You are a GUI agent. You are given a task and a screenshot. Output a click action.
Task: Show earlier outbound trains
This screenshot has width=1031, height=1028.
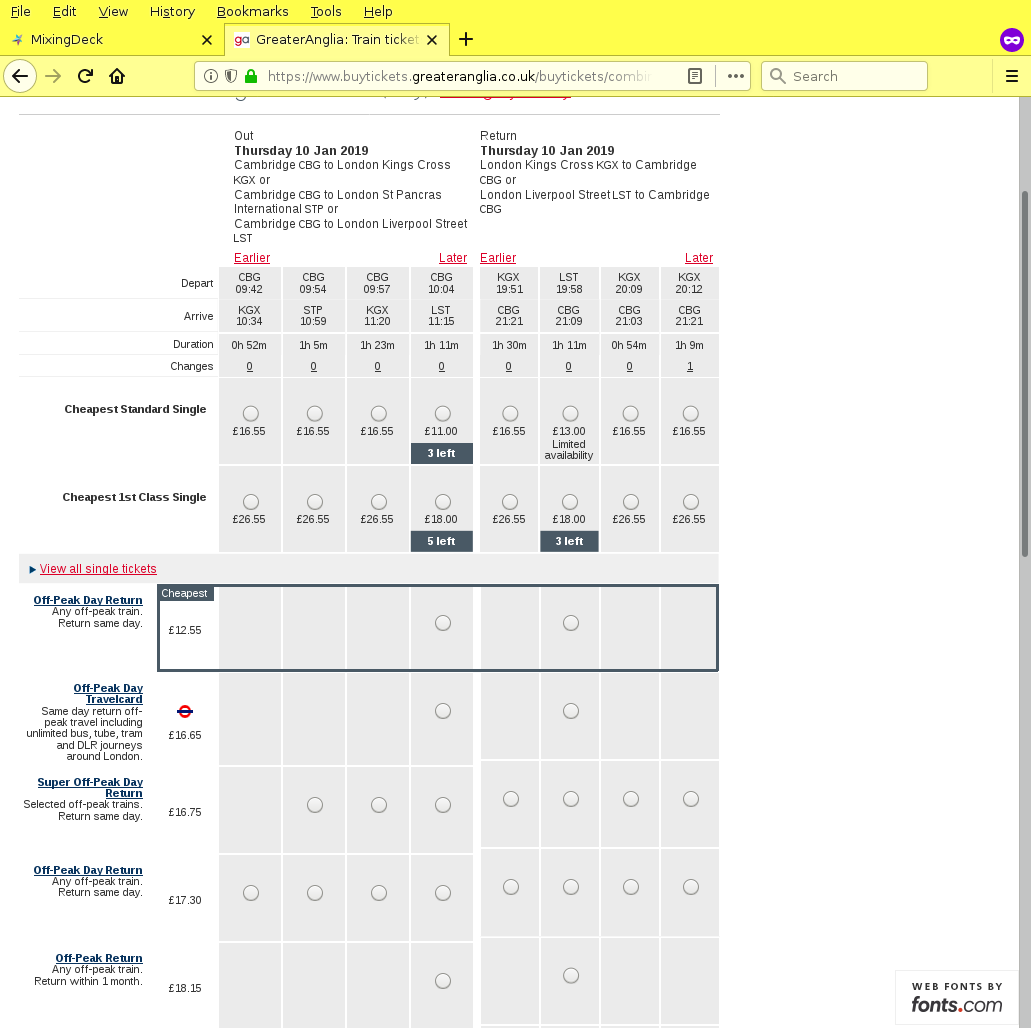tap(252, 258)
